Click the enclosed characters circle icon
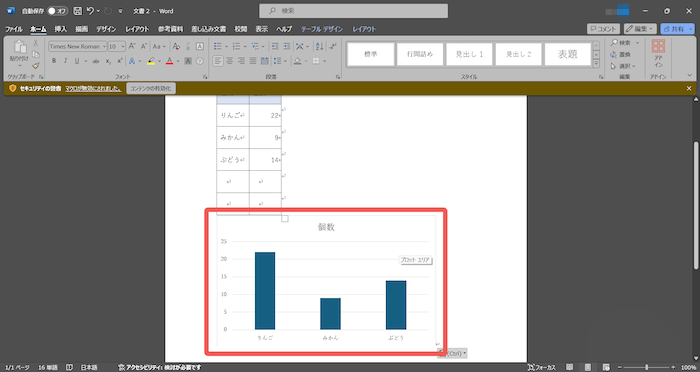700x372 pixels. coord(200,61)
